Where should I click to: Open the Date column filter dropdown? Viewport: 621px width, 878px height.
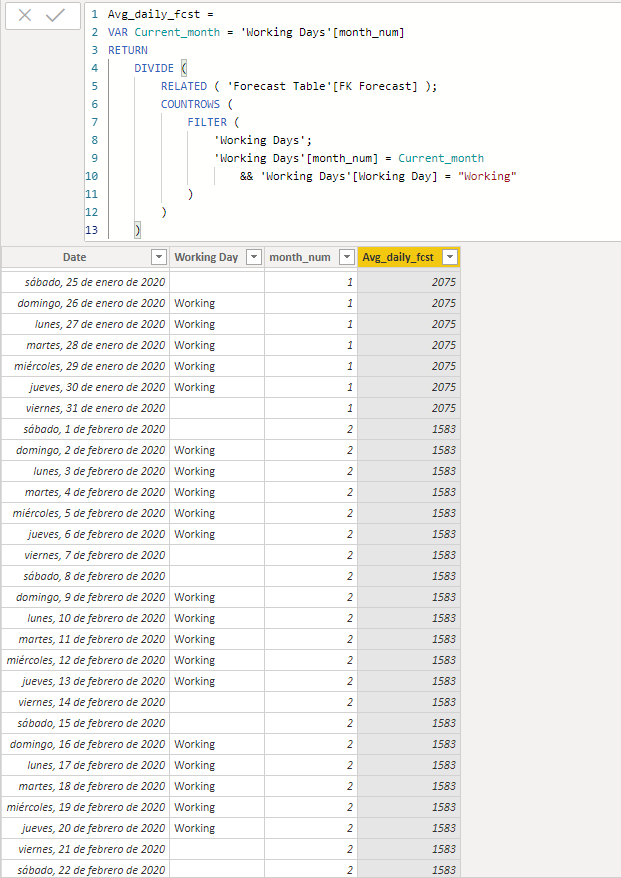pos(159,257)
